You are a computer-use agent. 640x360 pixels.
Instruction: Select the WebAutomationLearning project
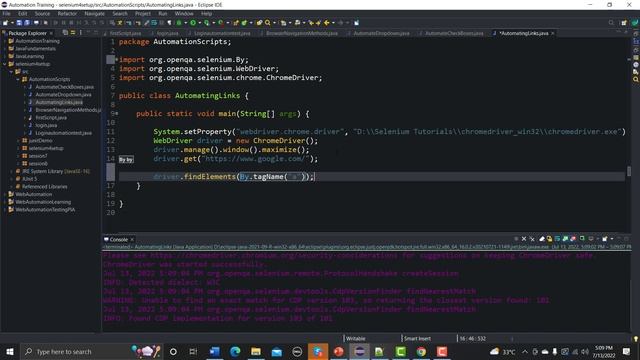pos(43,202)
